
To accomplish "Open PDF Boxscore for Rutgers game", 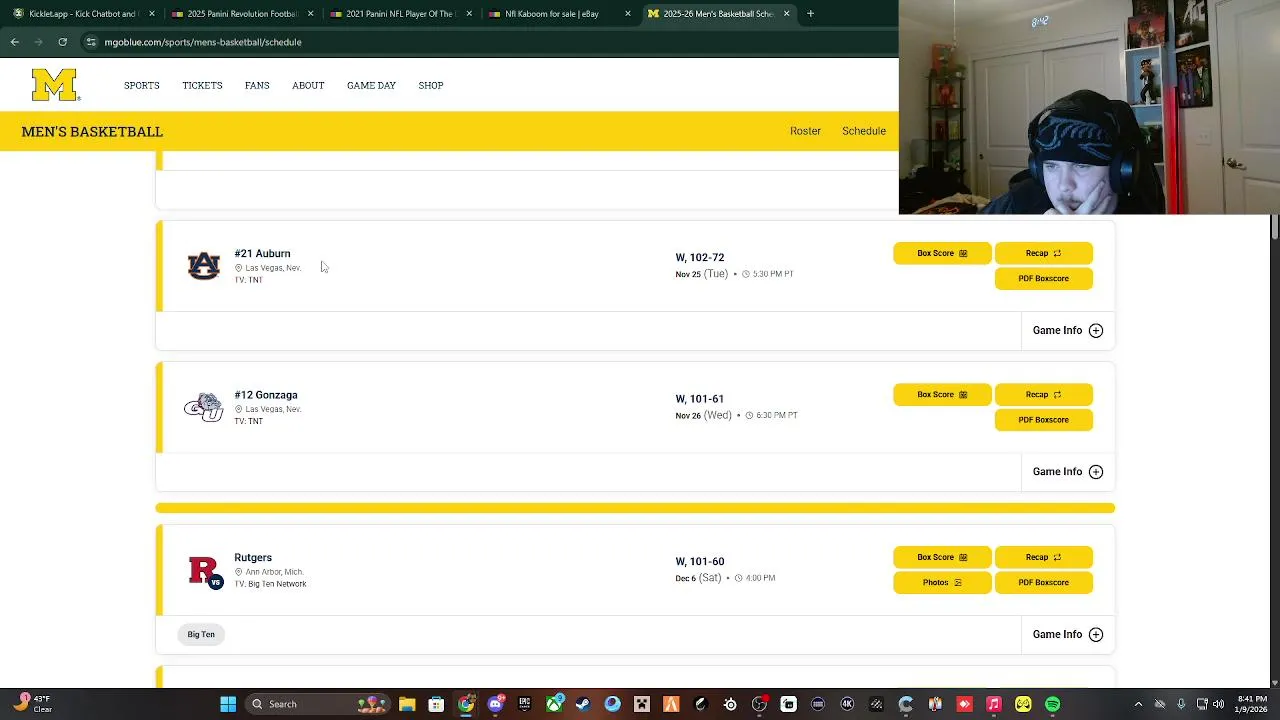I will (1044, 582).
